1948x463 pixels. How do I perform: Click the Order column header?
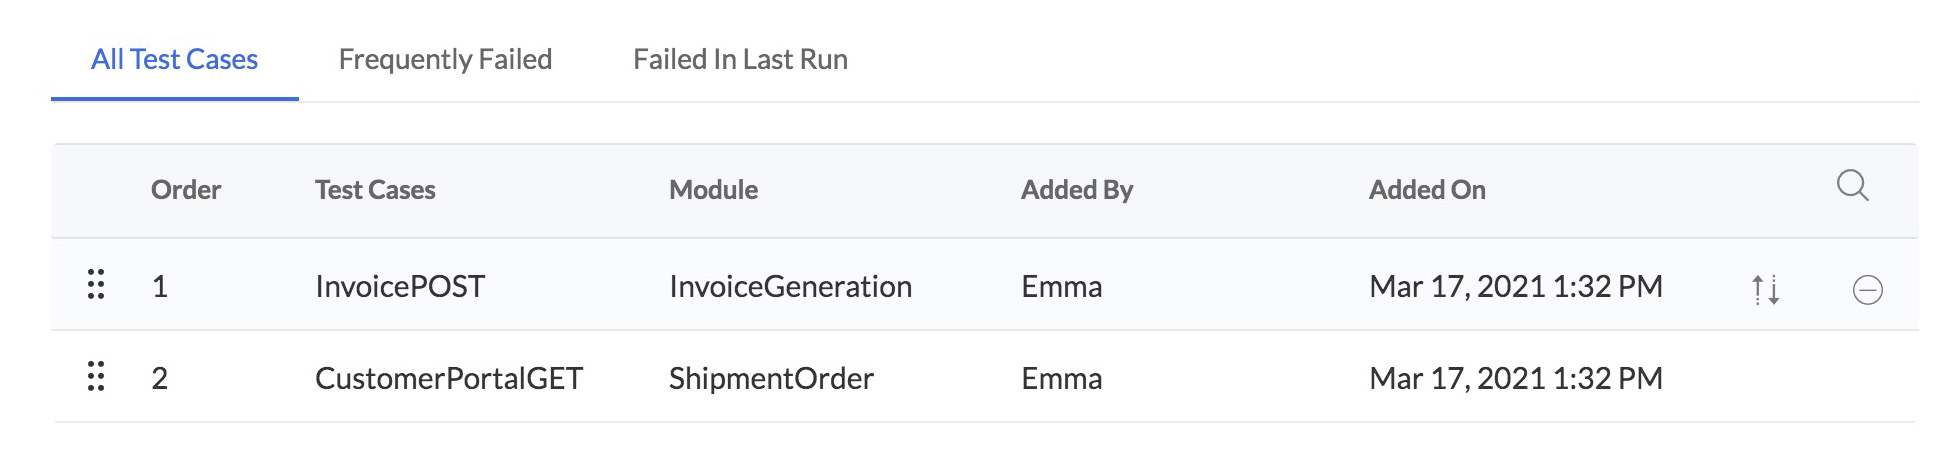pos(186,190)
